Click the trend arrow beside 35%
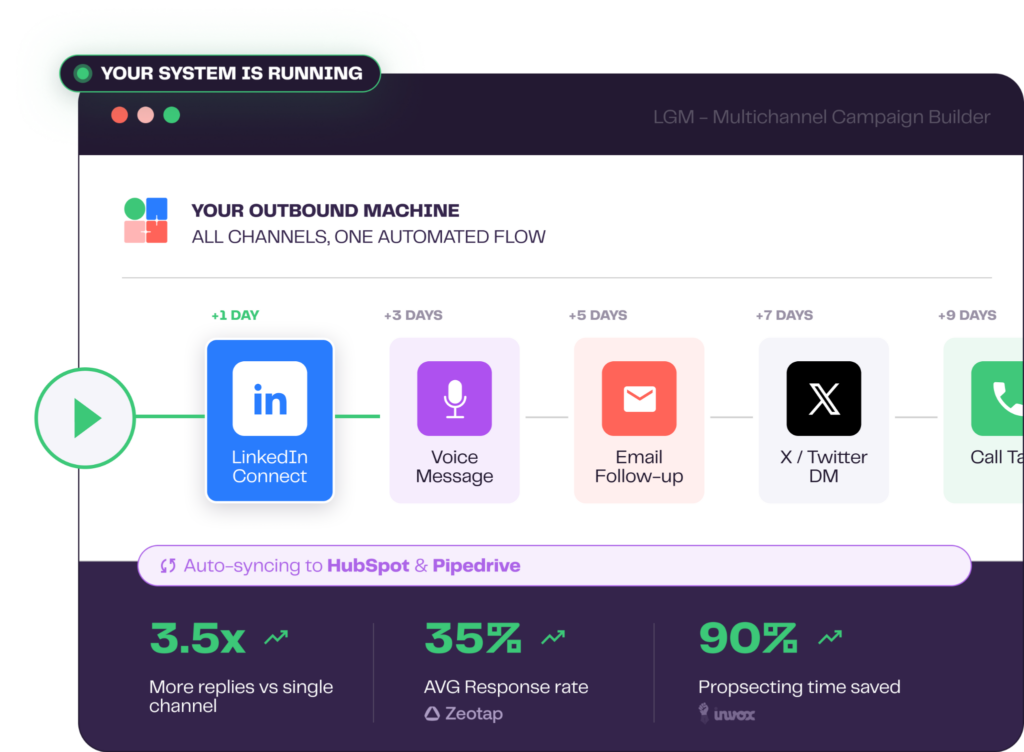Screen dimensions: 1024x752 (553, 638)
